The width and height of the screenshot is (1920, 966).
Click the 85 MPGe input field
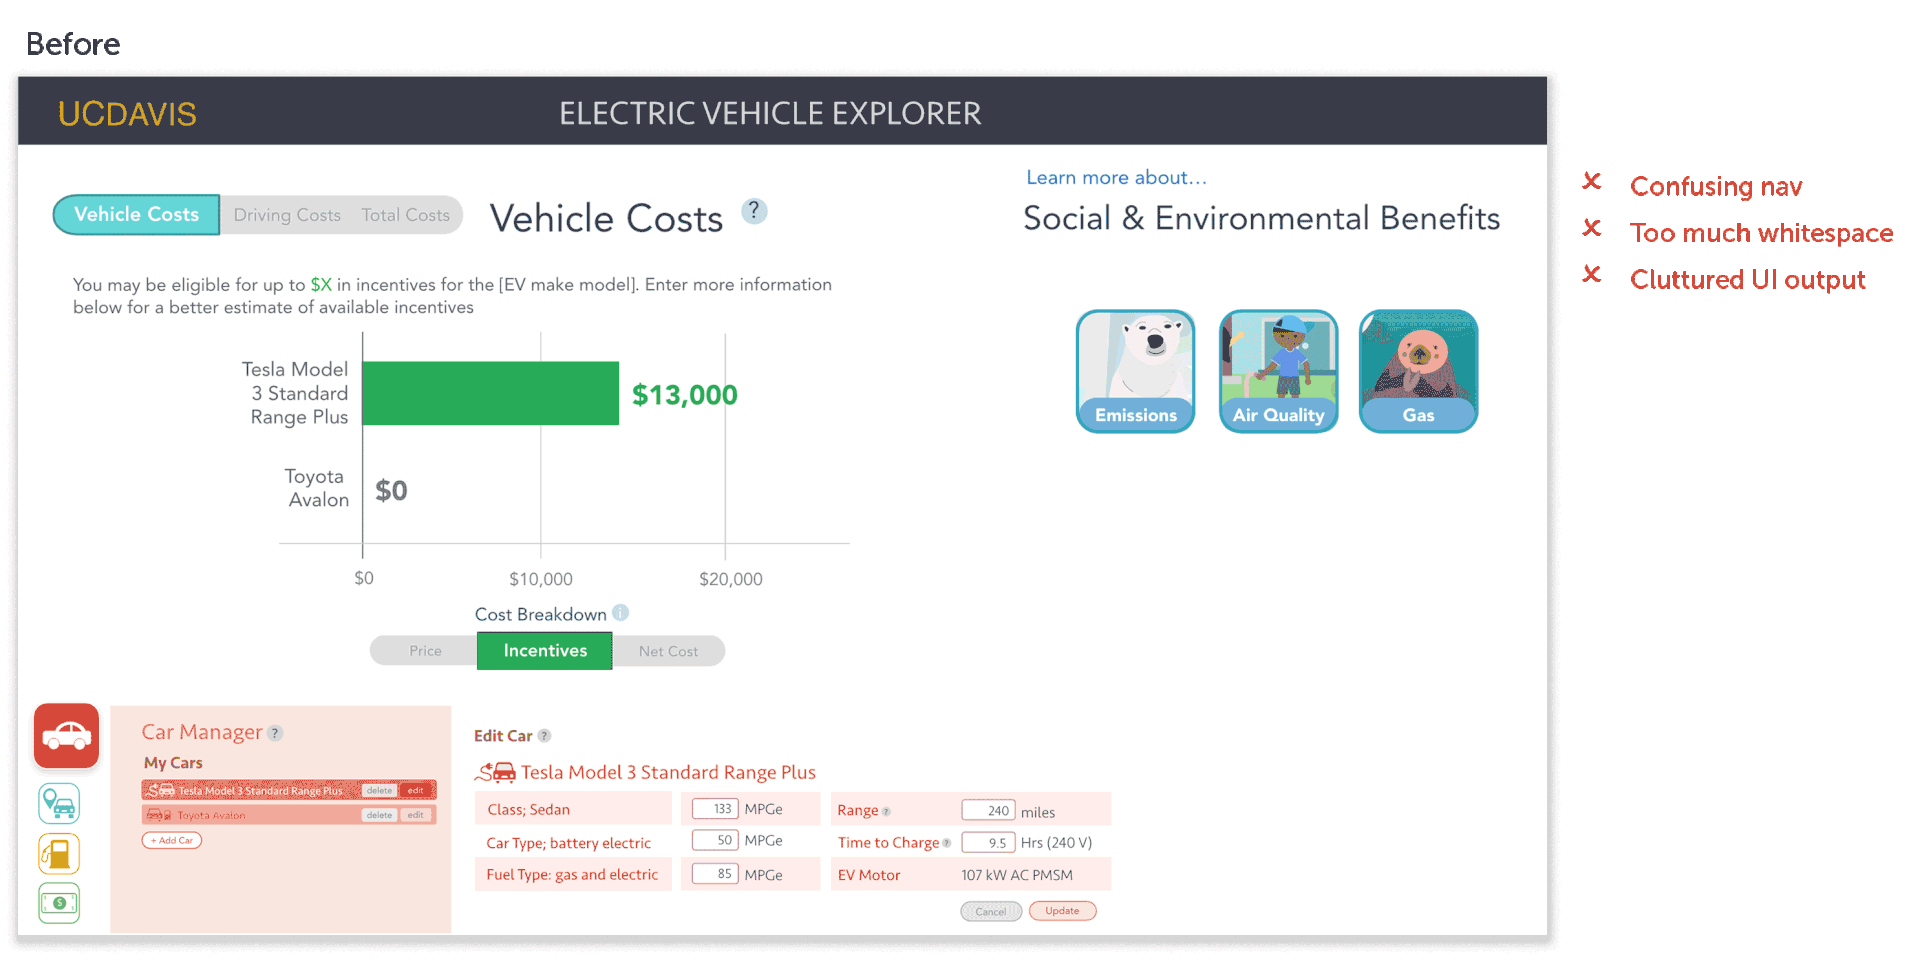[715, 873]
